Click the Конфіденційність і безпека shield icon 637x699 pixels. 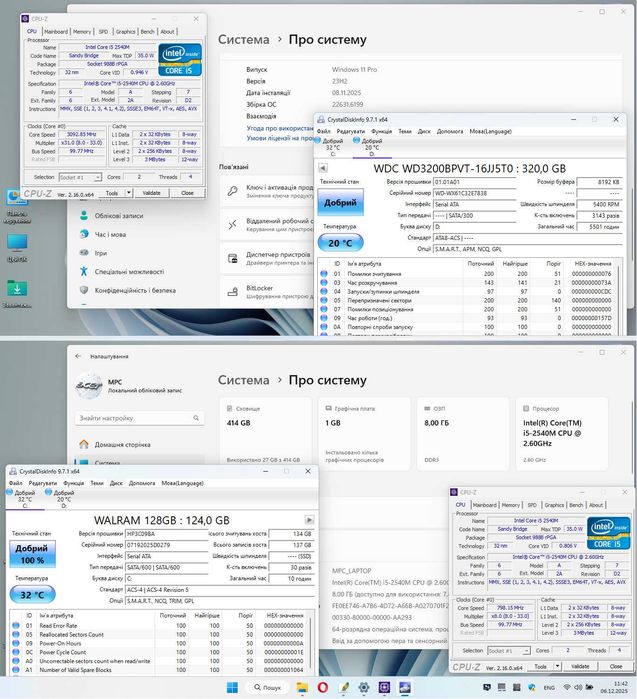(84, 290)
